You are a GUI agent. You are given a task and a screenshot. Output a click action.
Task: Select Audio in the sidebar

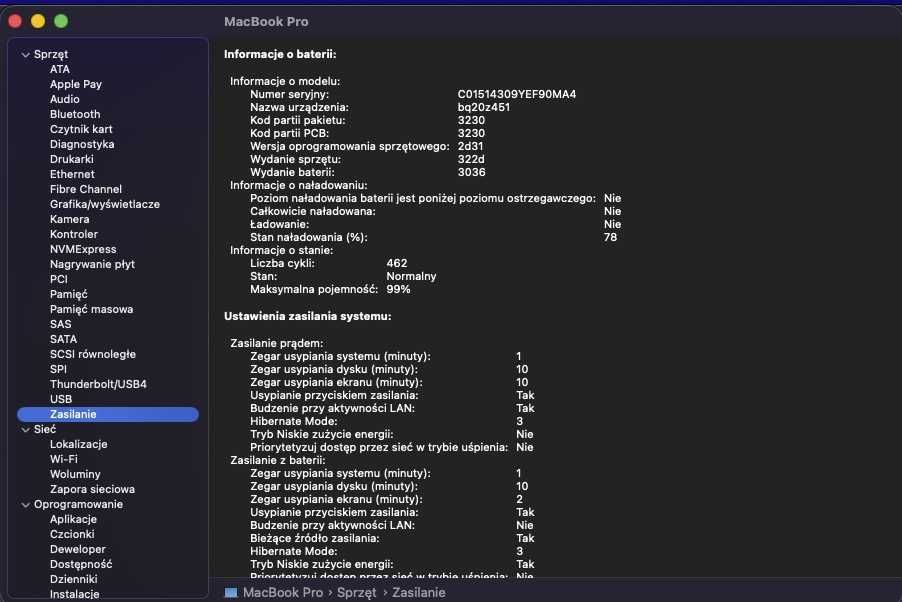coord(64,99)
